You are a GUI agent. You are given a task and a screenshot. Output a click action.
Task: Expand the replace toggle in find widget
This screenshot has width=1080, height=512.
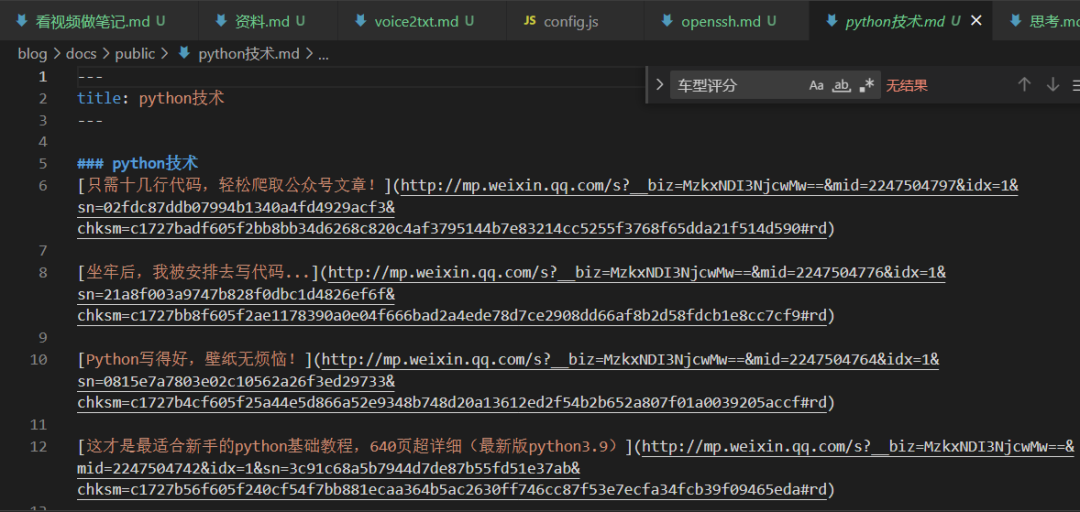click(659, 85)
